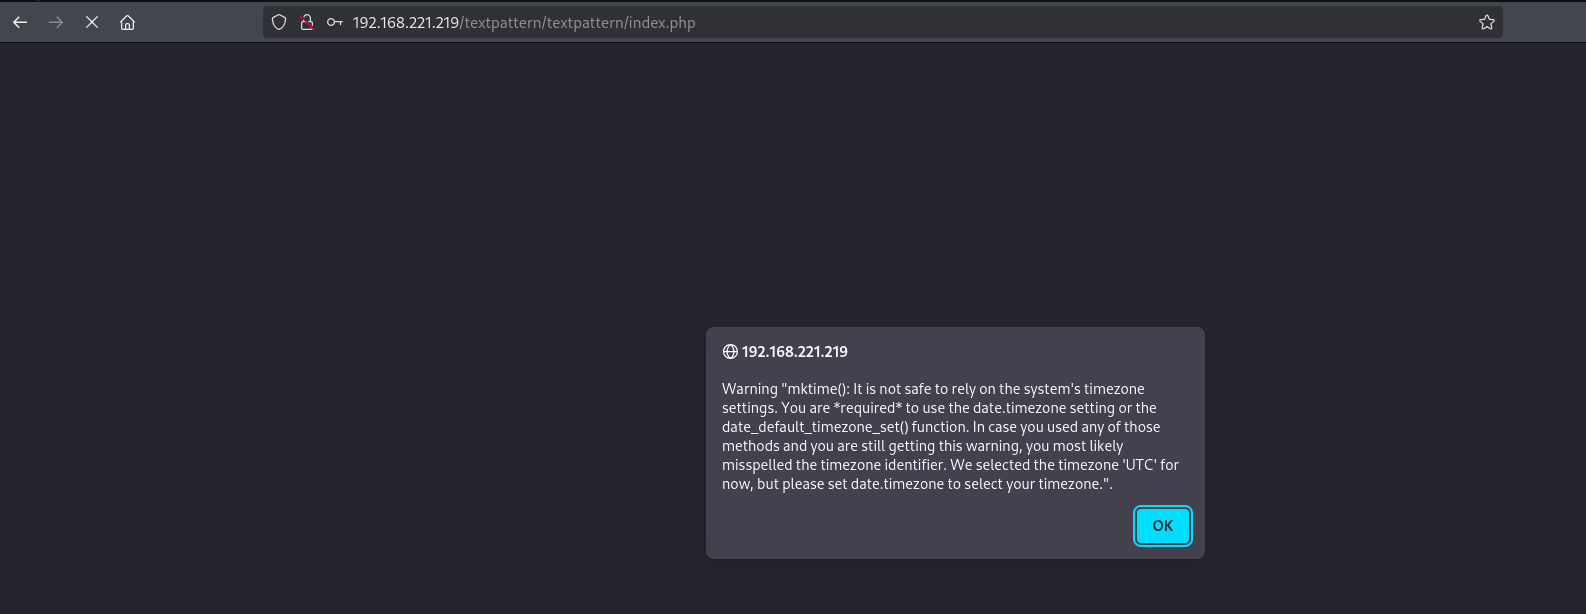Click "*required*" in the warning message
The image size is (1586, 614).
tap(868, 408)
